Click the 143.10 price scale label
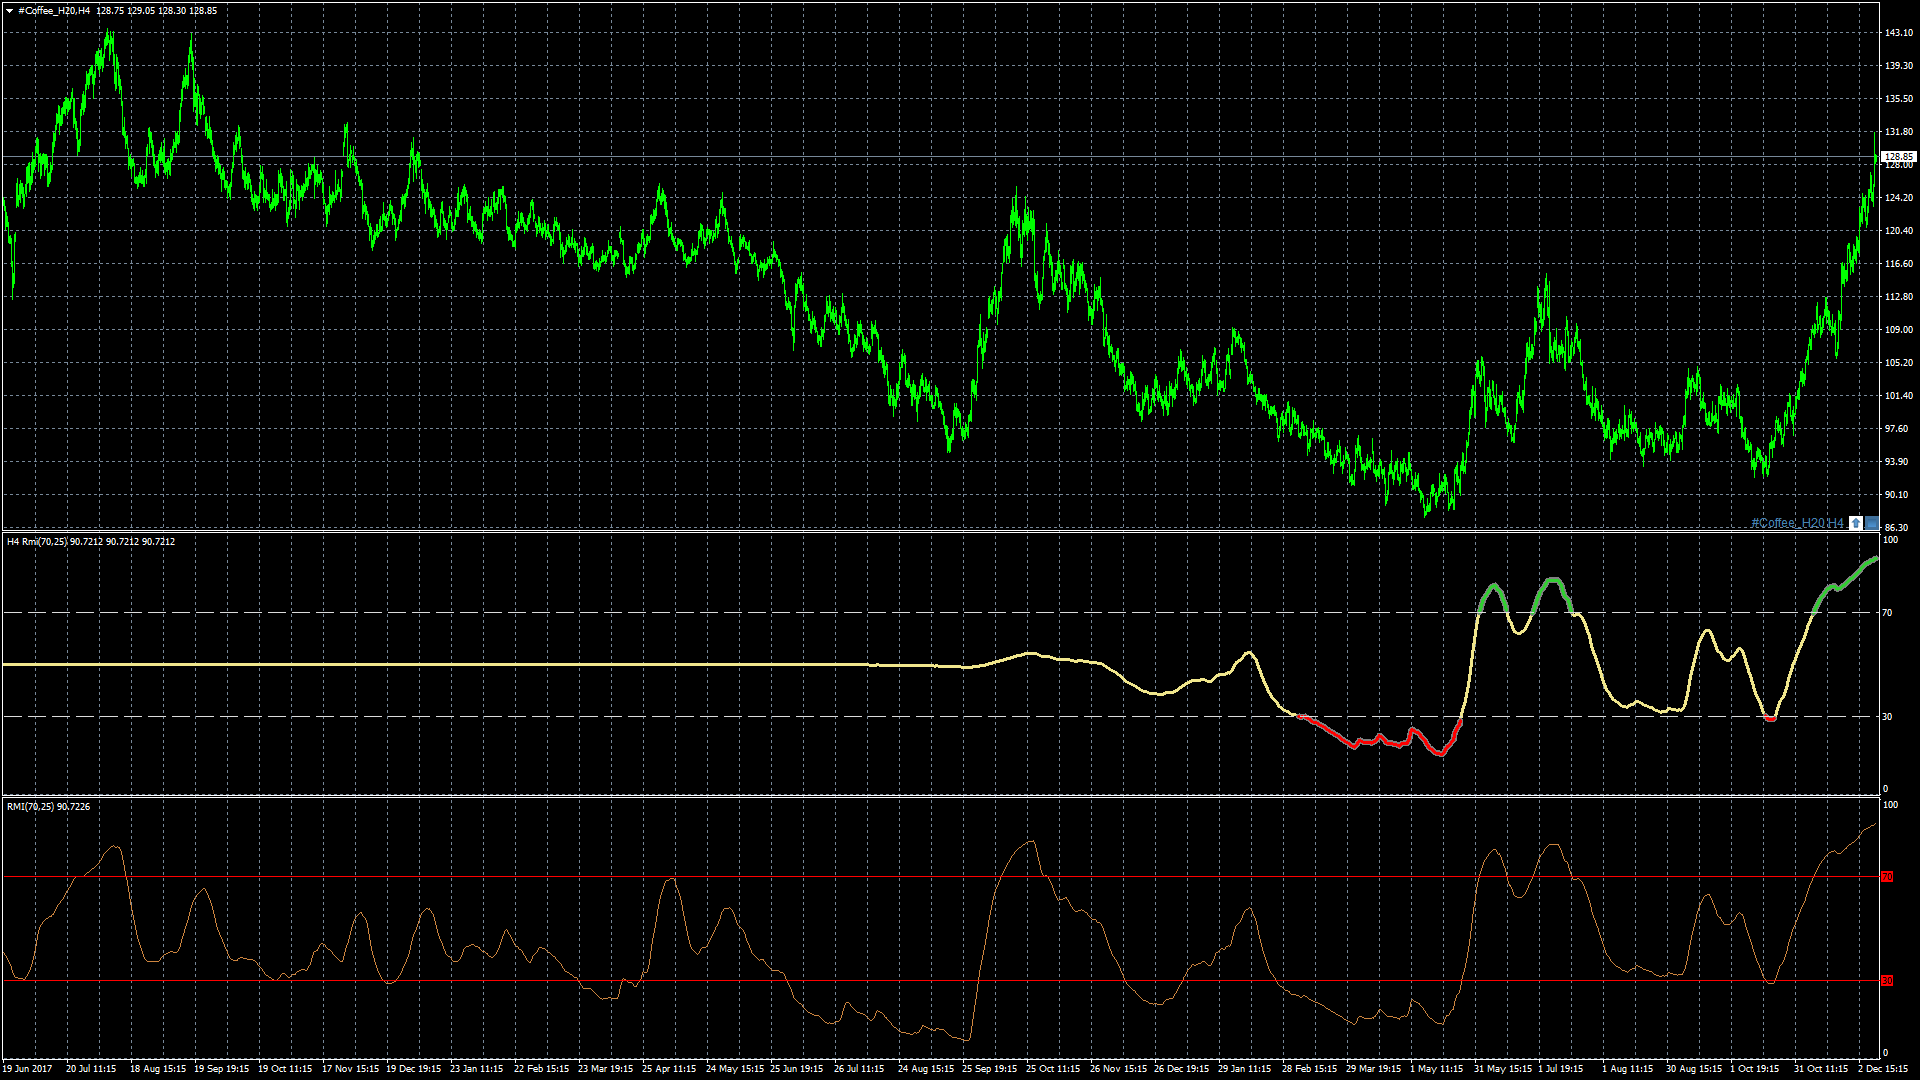The height and width of the screenshot is (1080, 1920). (x=1898, y=33)
